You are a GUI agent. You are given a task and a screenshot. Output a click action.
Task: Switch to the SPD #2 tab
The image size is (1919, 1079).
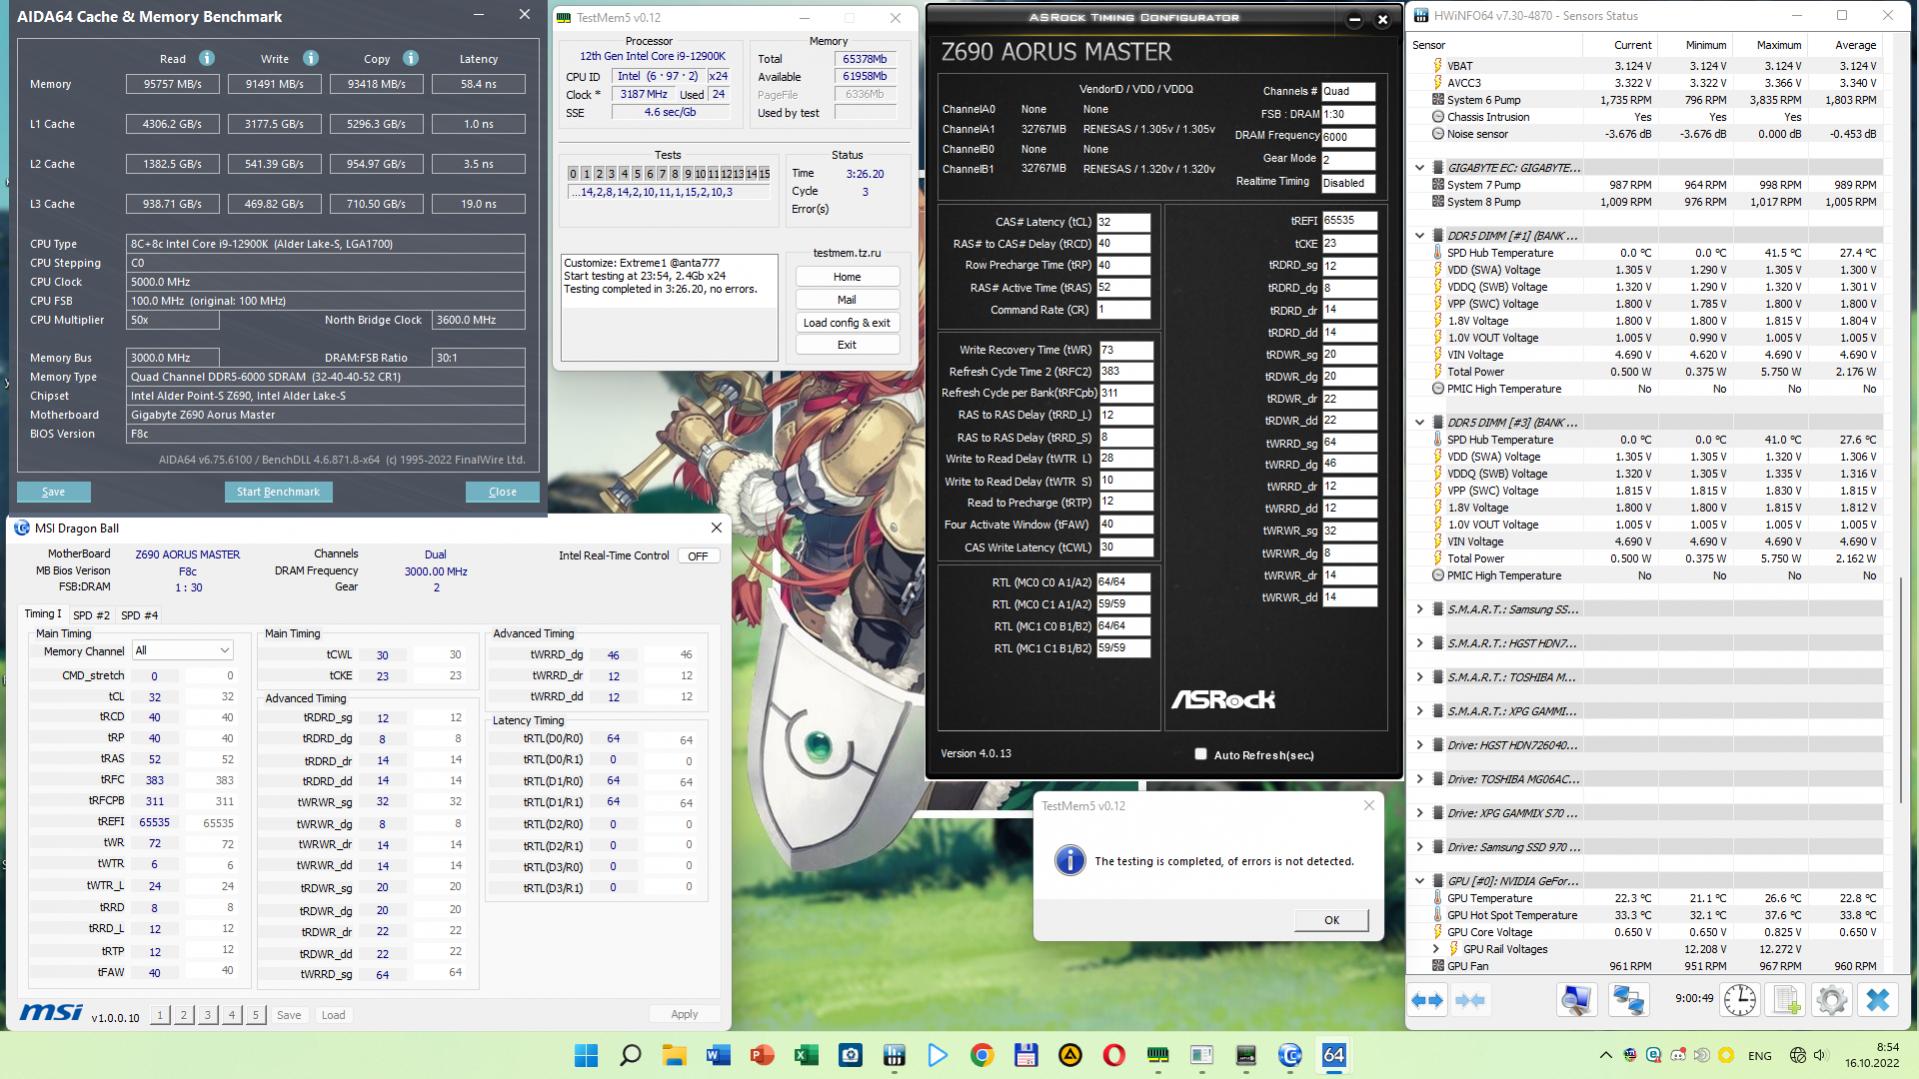[91, 615]
